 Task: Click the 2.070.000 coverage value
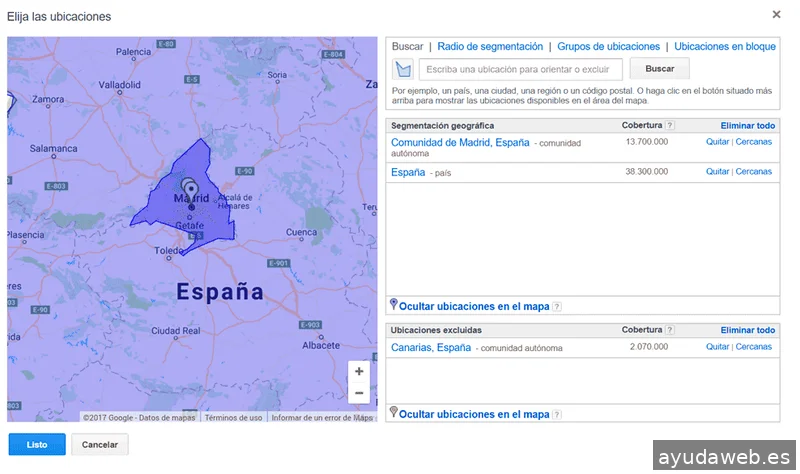click(x=648, y=346)
